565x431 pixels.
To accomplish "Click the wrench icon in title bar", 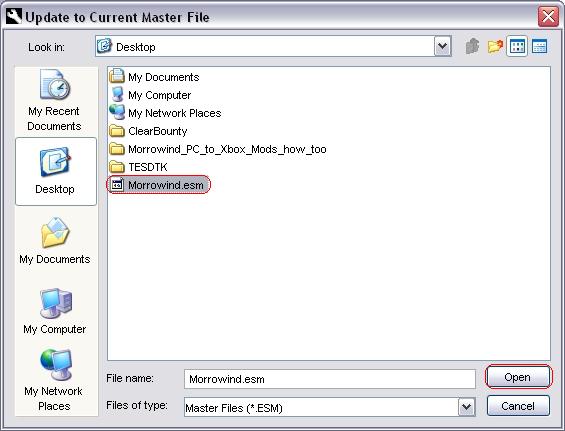I will coord(14,17).
